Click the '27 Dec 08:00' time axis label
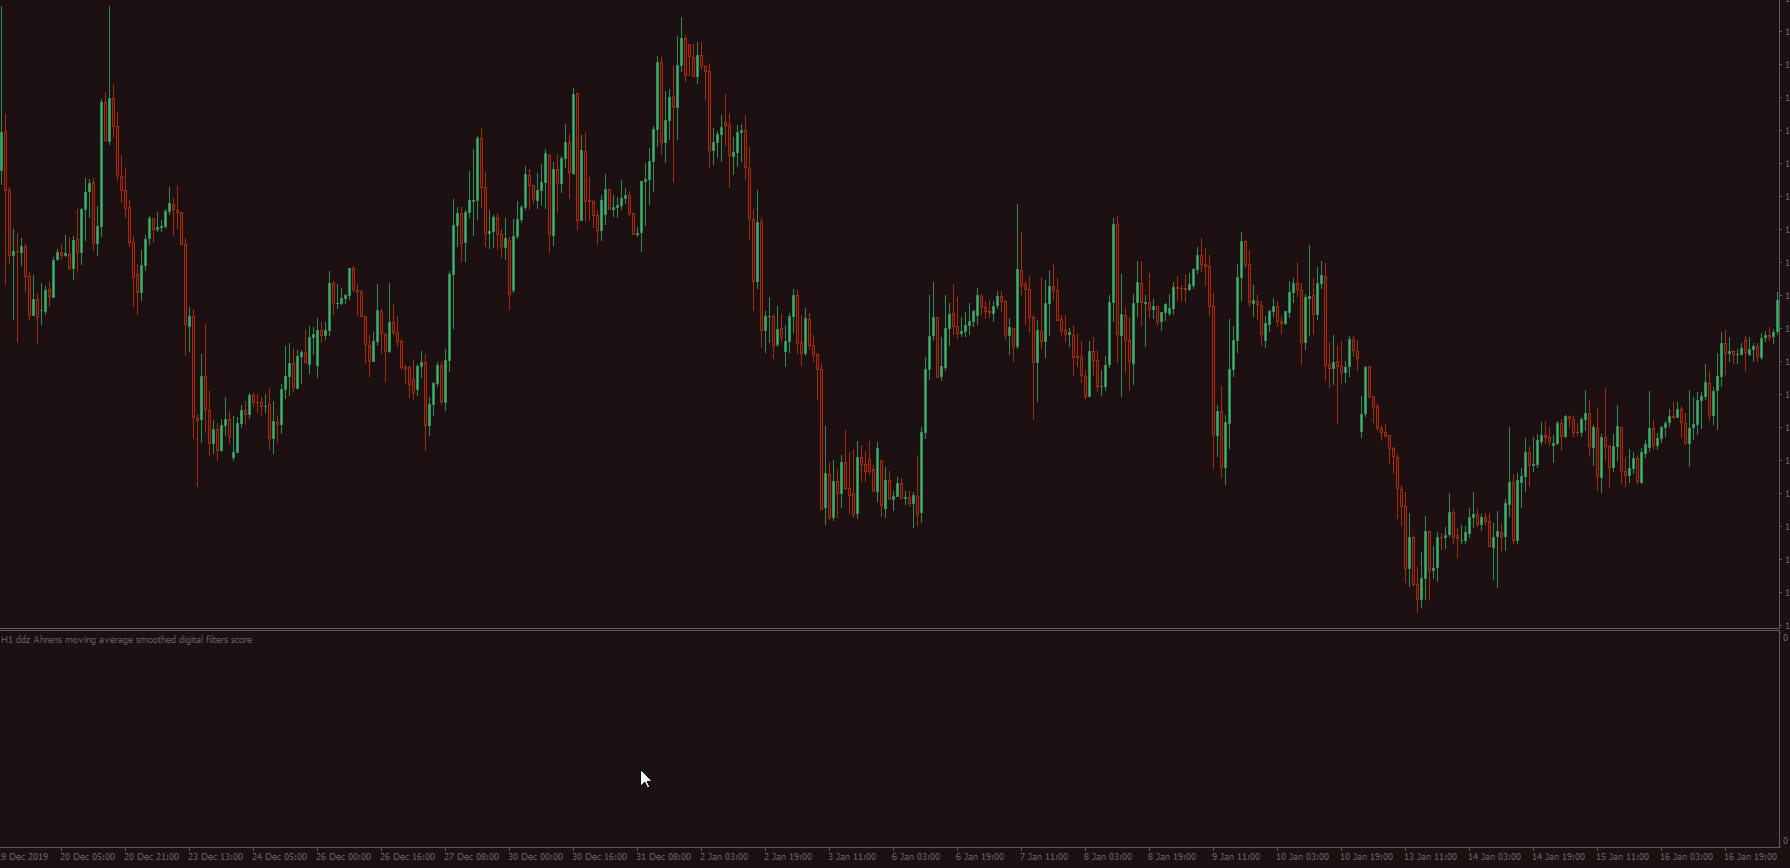This screenshot has height=868, width=1790. tap(471, 857)
